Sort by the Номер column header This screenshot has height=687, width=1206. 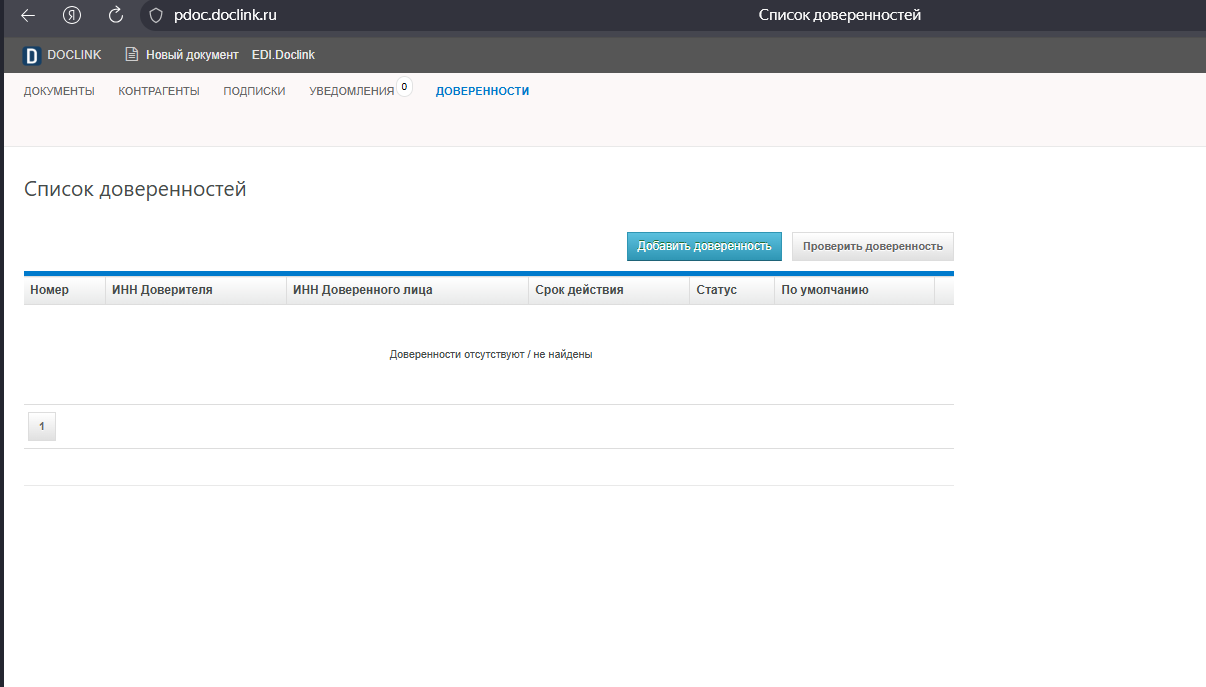65,290
